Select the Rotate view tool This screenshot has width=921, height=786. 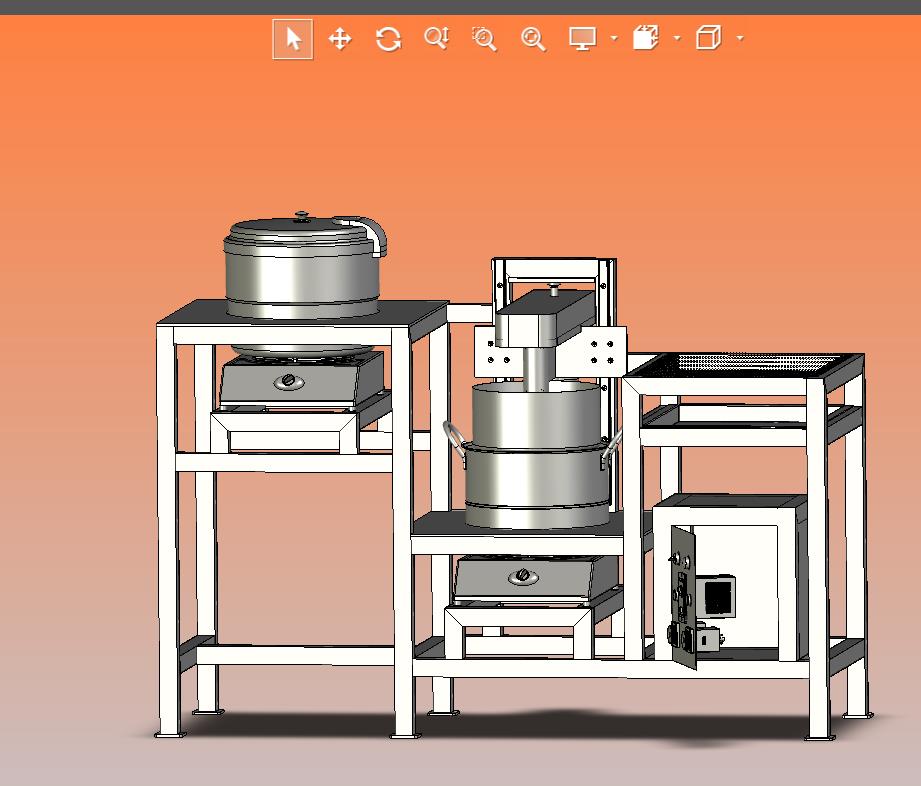[x=388, y=39]
